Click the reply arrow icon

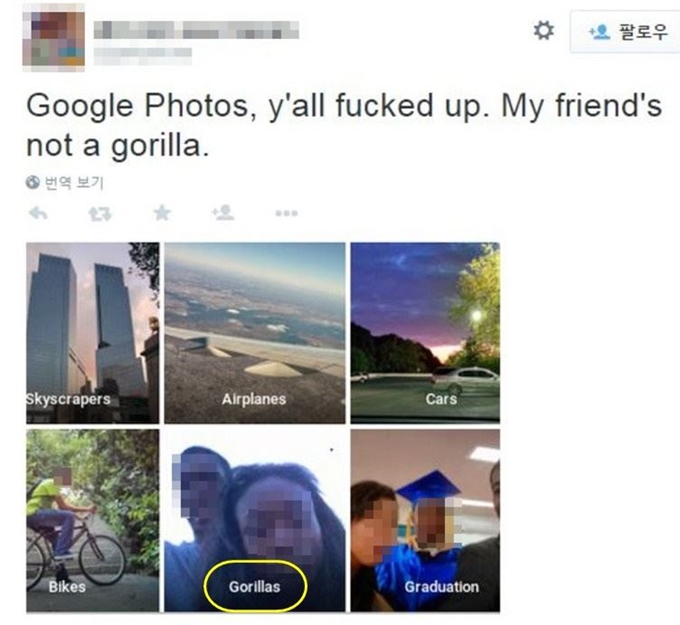(38, 213)
